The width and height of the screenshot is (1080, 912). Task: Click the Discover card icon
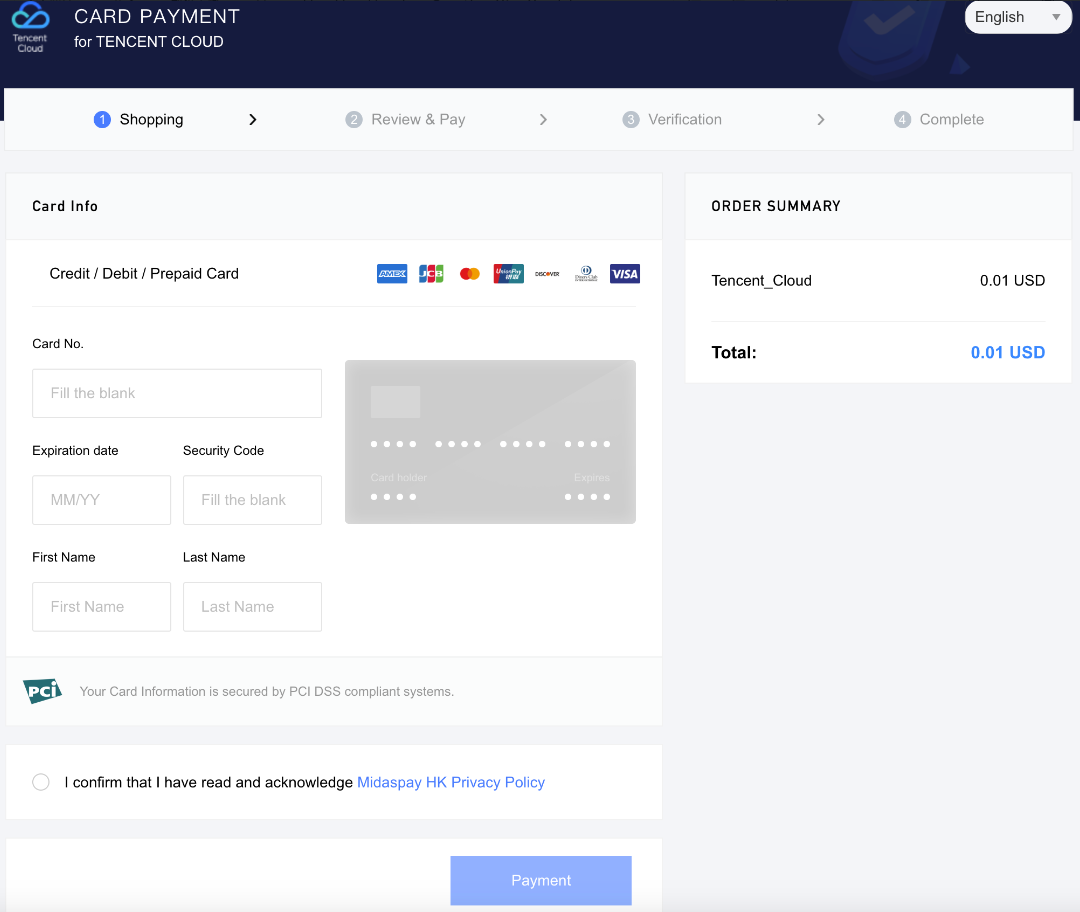coord(547,274)
